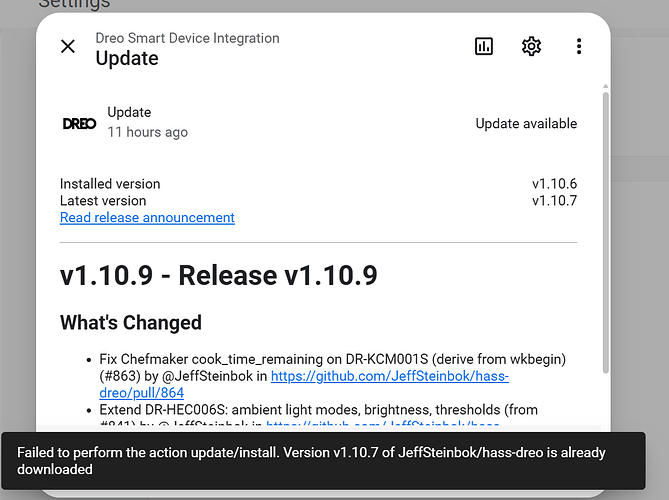
Task: Select the latest version value v1.10.7
Action: tap(554, 201)
